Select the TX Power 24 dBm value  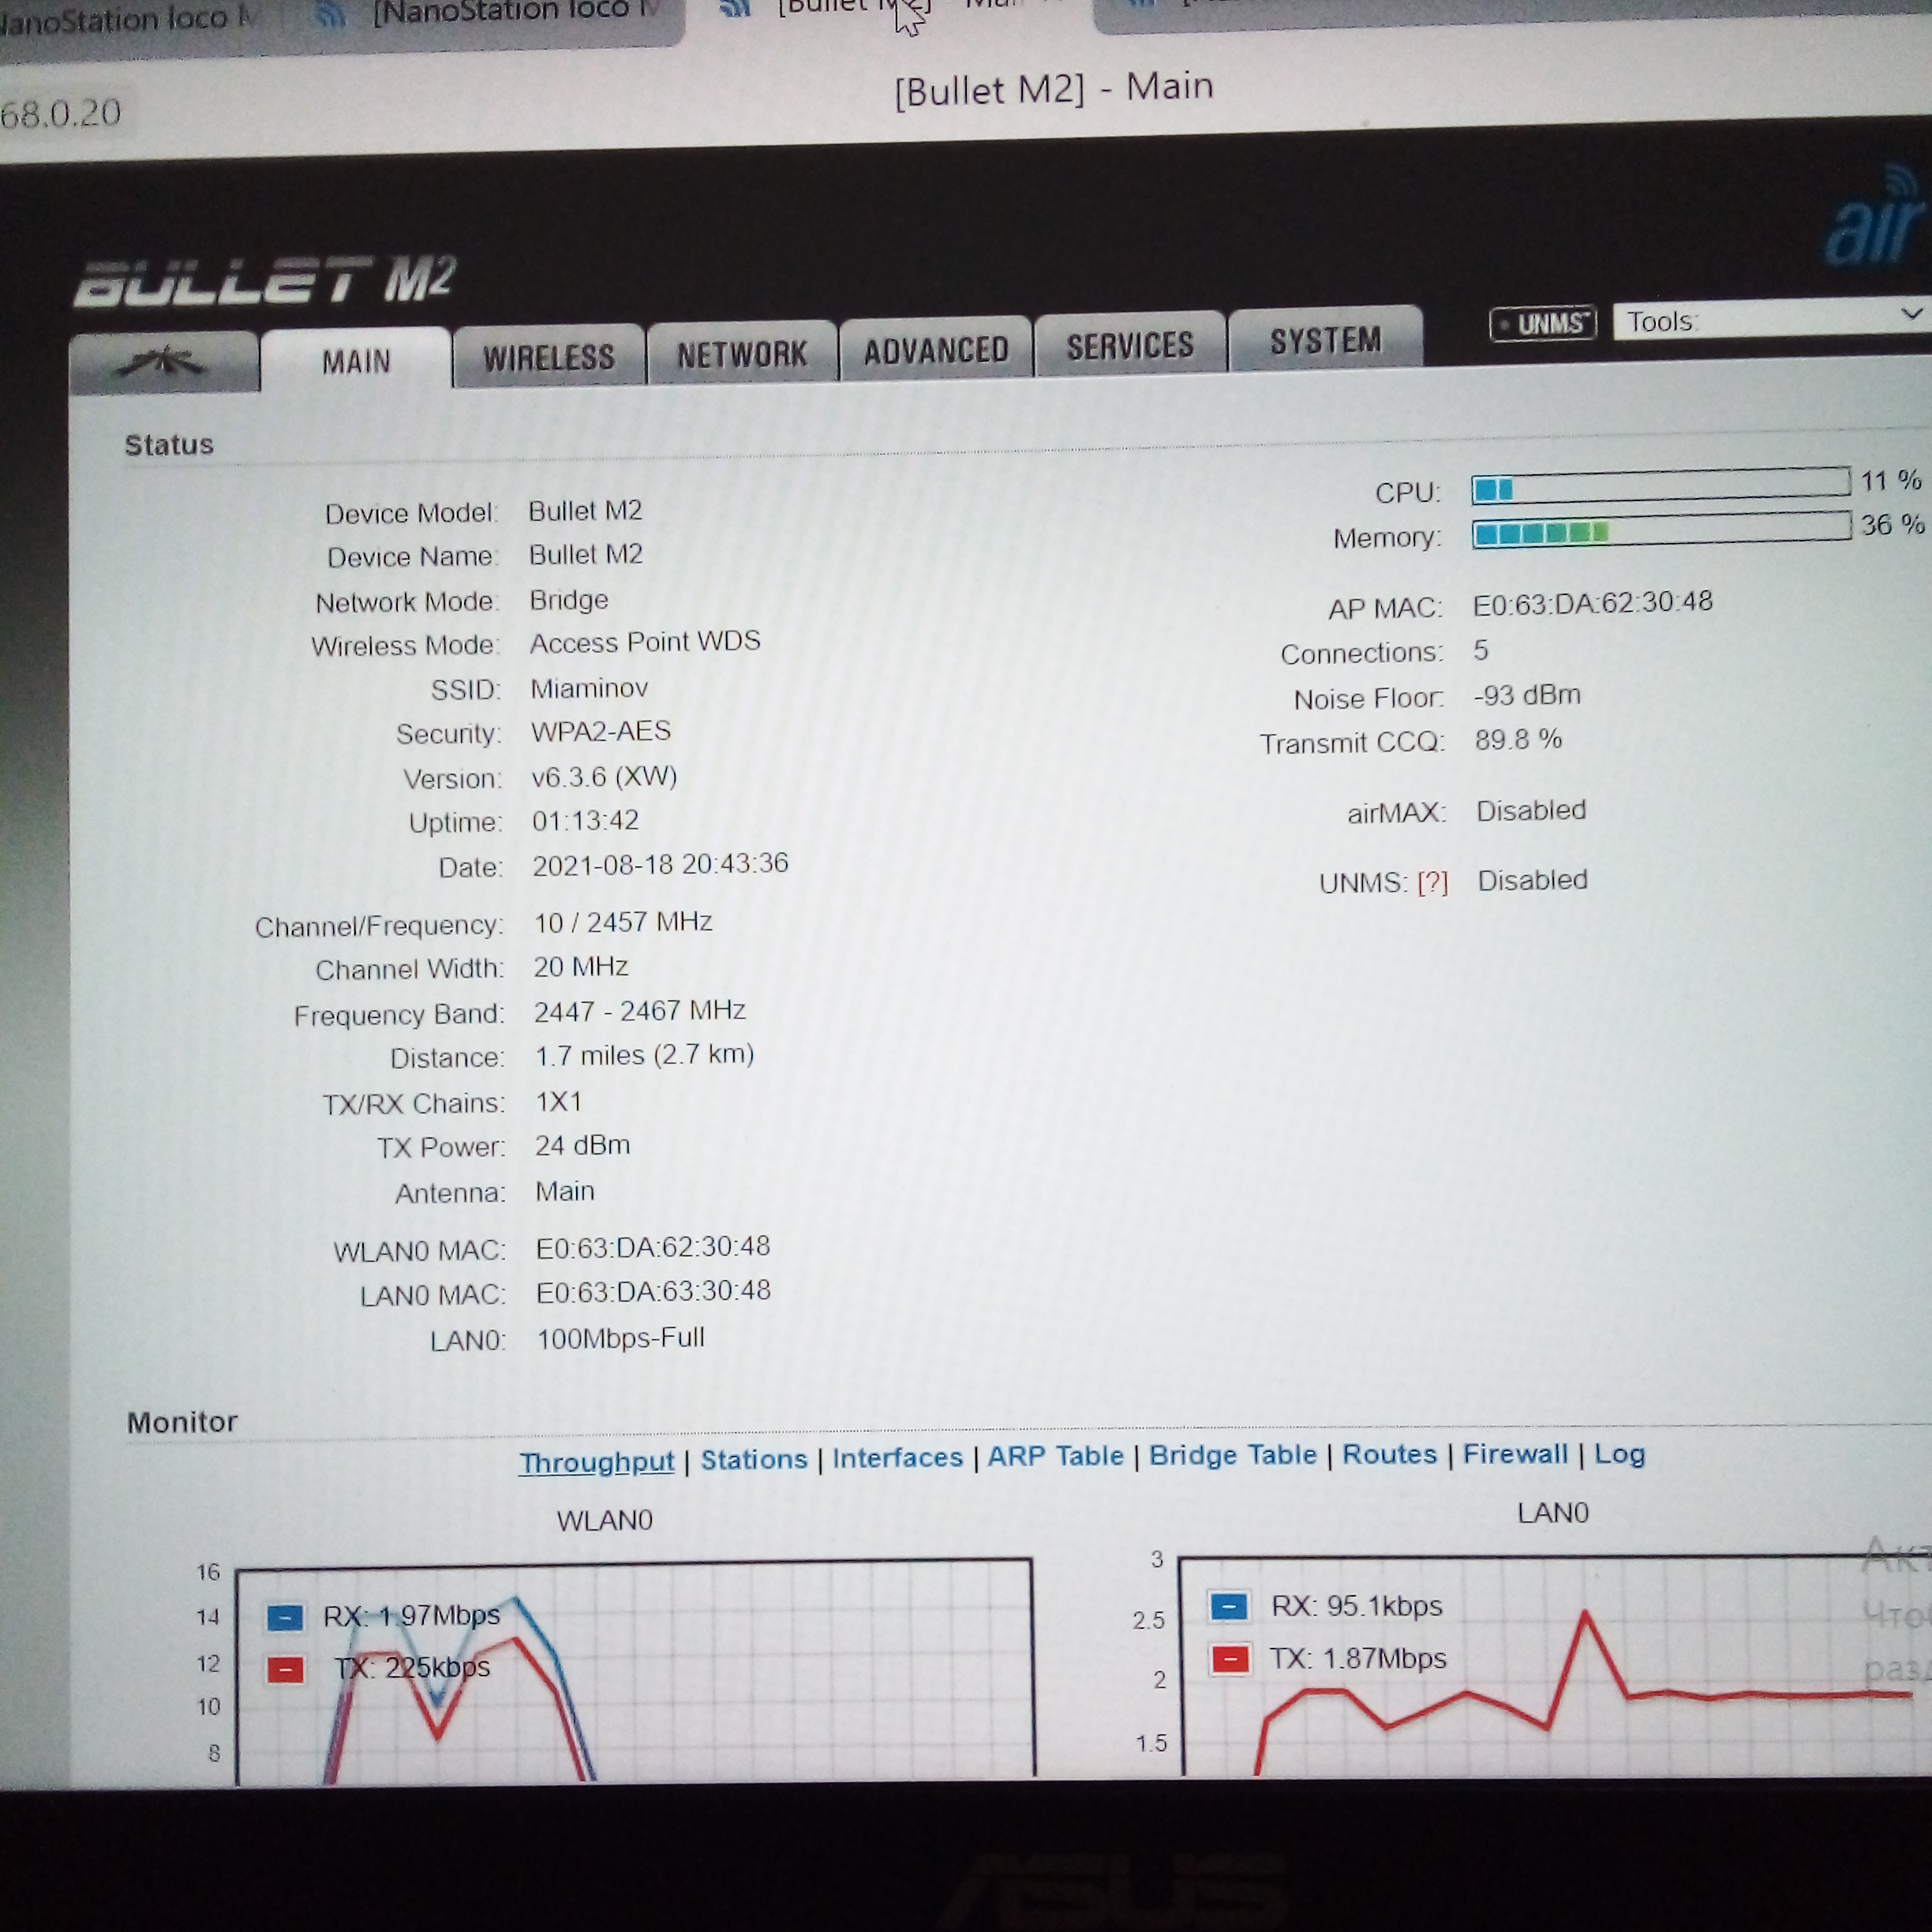point(582,1146)
